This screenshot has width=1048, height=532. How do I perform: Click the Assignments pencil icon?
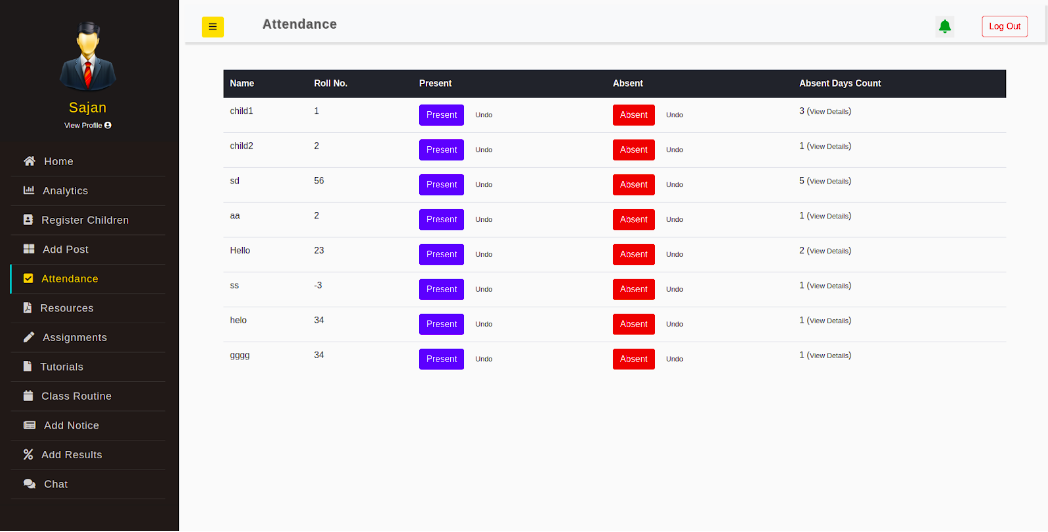[x=29, y=337]
